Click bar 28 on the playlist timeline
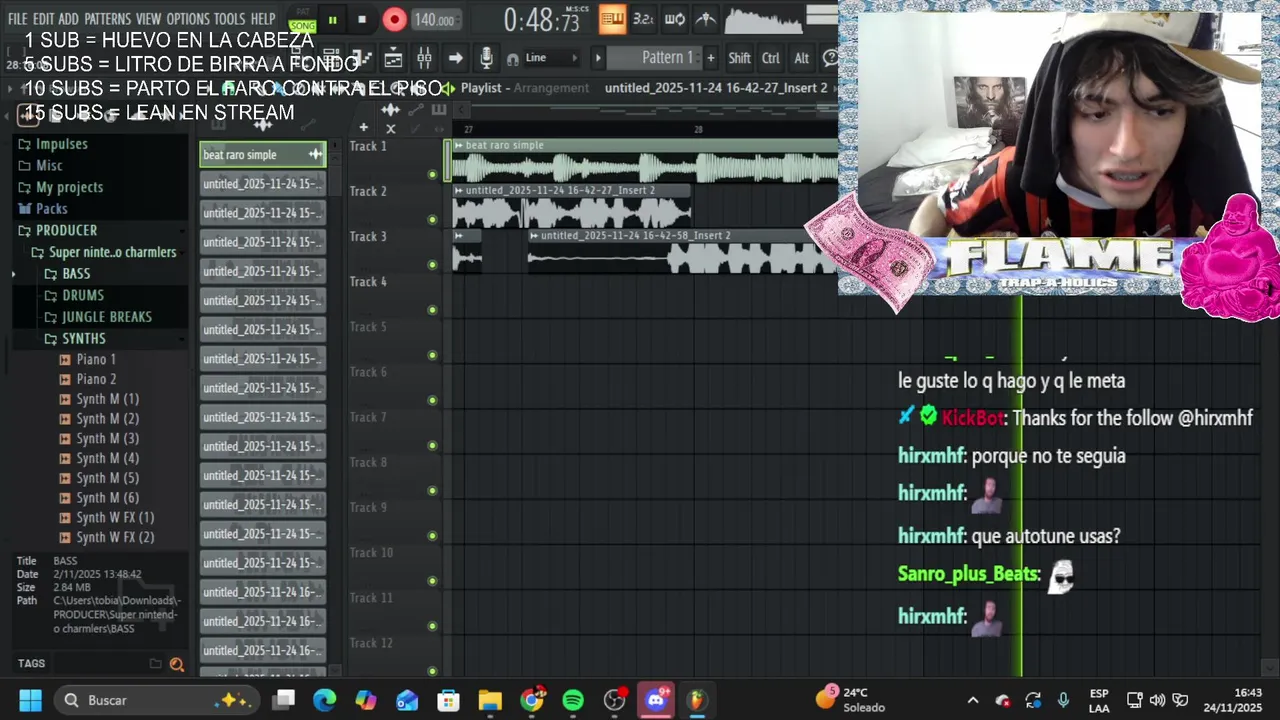The height and width of the screenshot is (720, 1280). (698, 129)
